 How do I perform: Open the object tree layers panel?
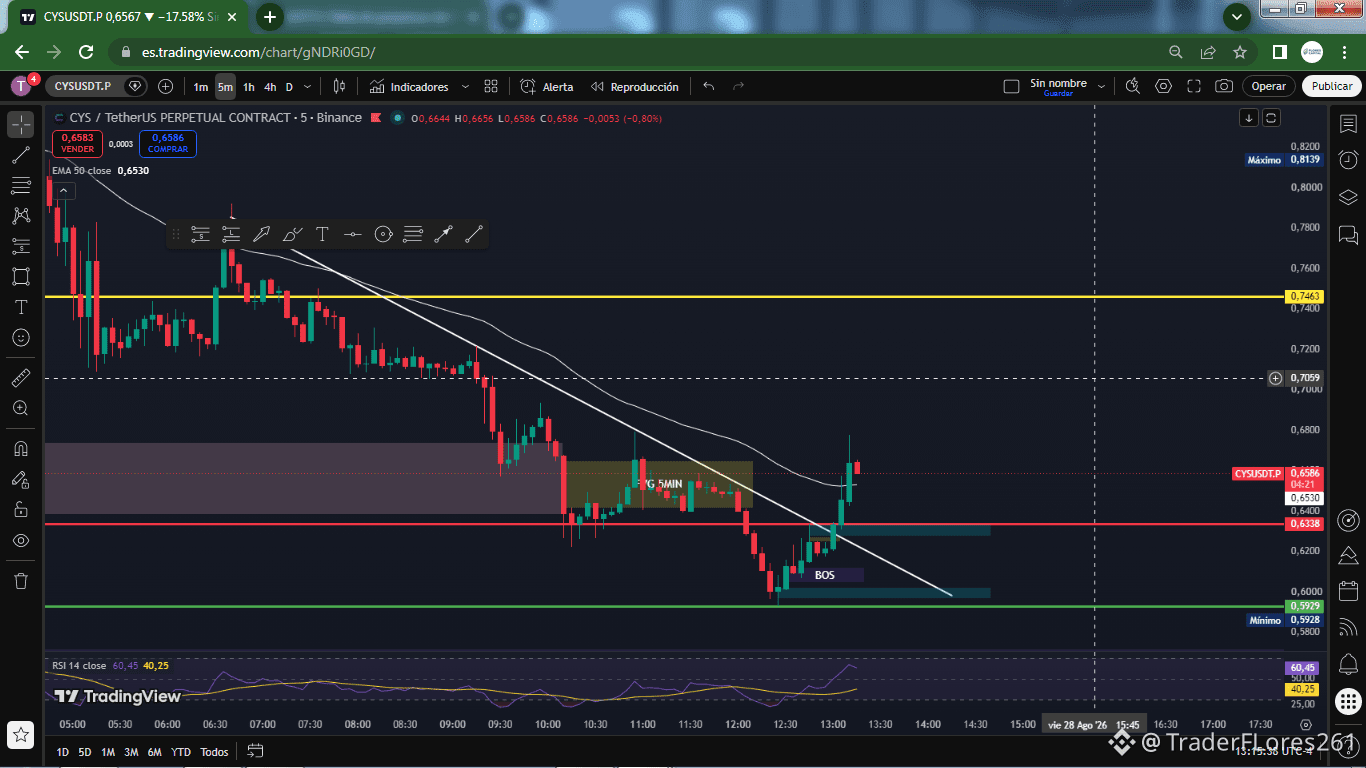click(x=1348, y=196)
